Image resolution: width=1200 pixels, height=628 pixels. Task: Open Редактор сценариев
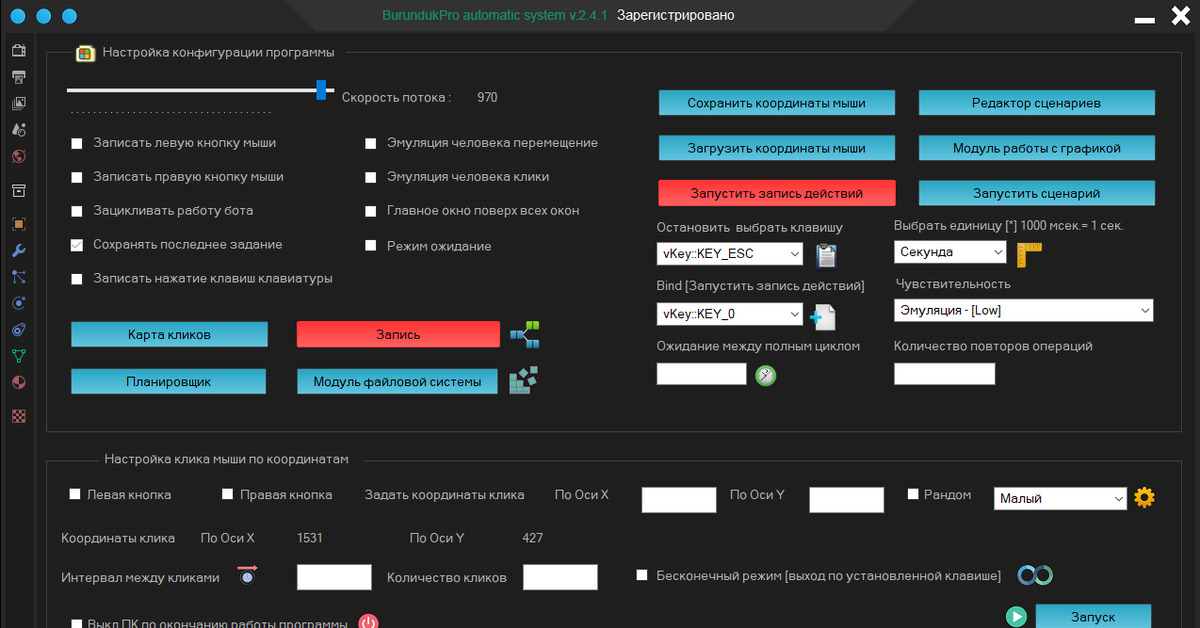(x=1037, y=103)
